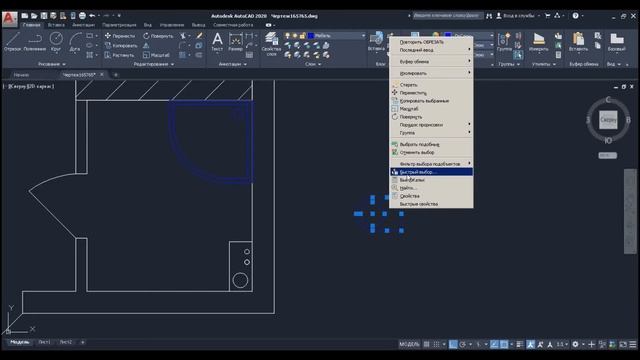This screenshot has height=360, width=640.
Task: Click the Base view (Базовый) tool
Action: pos(616,42)
